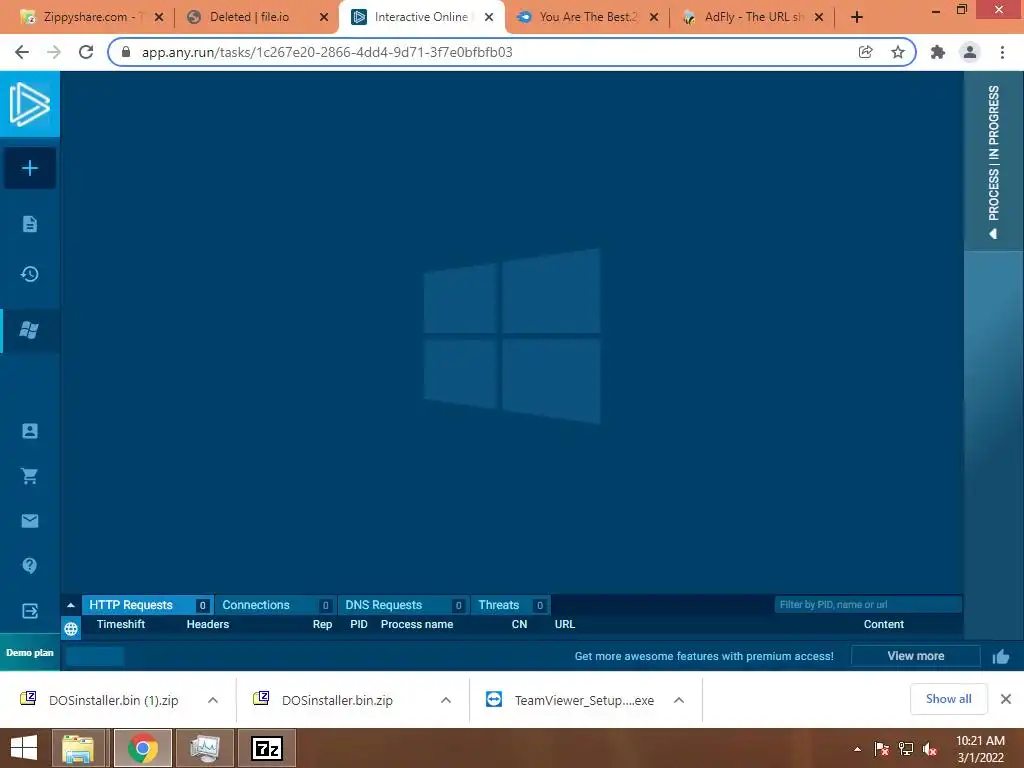Click the Chrome taskbar icon

142,748
